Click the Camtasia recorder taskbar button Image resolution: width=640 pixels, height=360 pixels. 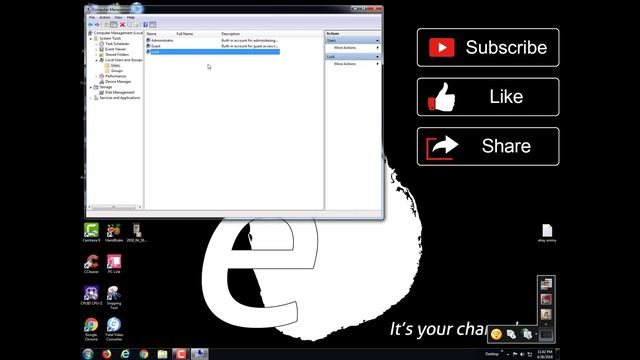pos(181,354)
